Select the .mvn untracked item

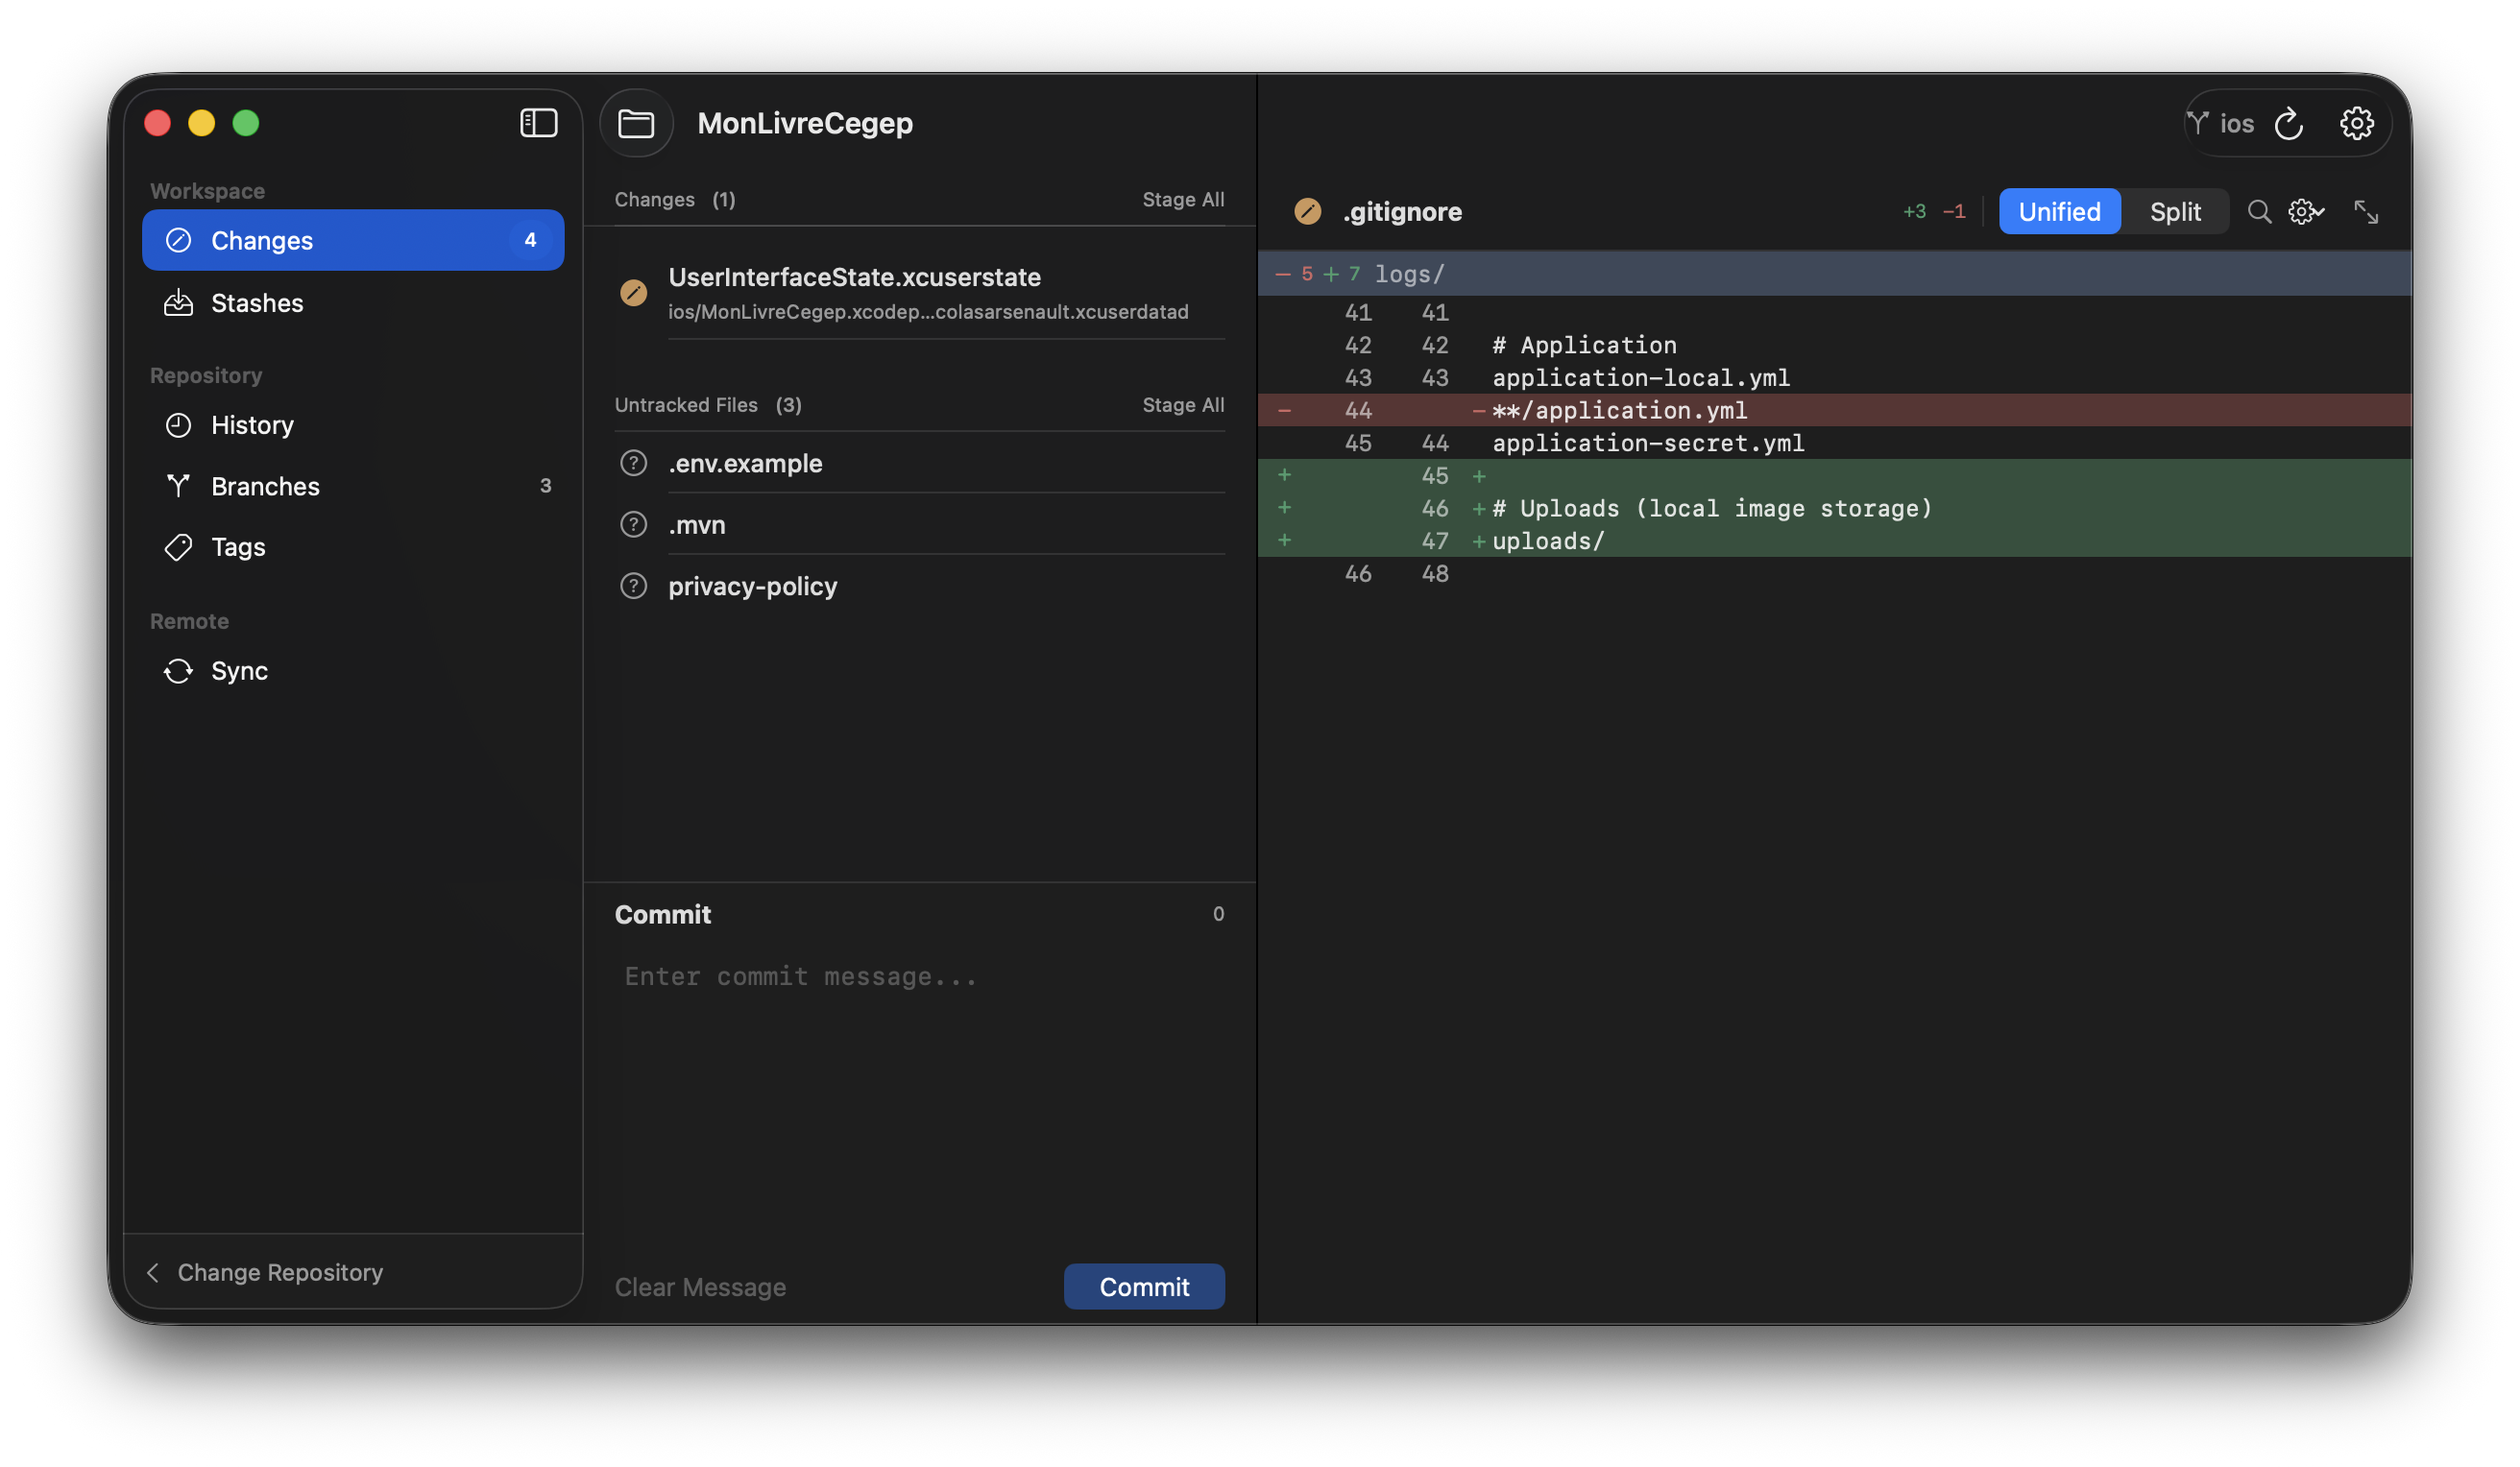920,525
